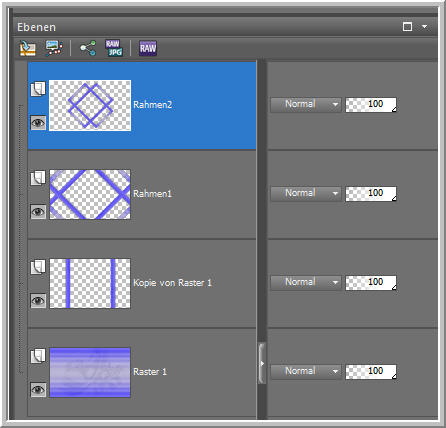Hide the Rahmen2 layer with its eye icon

point(38,123)
